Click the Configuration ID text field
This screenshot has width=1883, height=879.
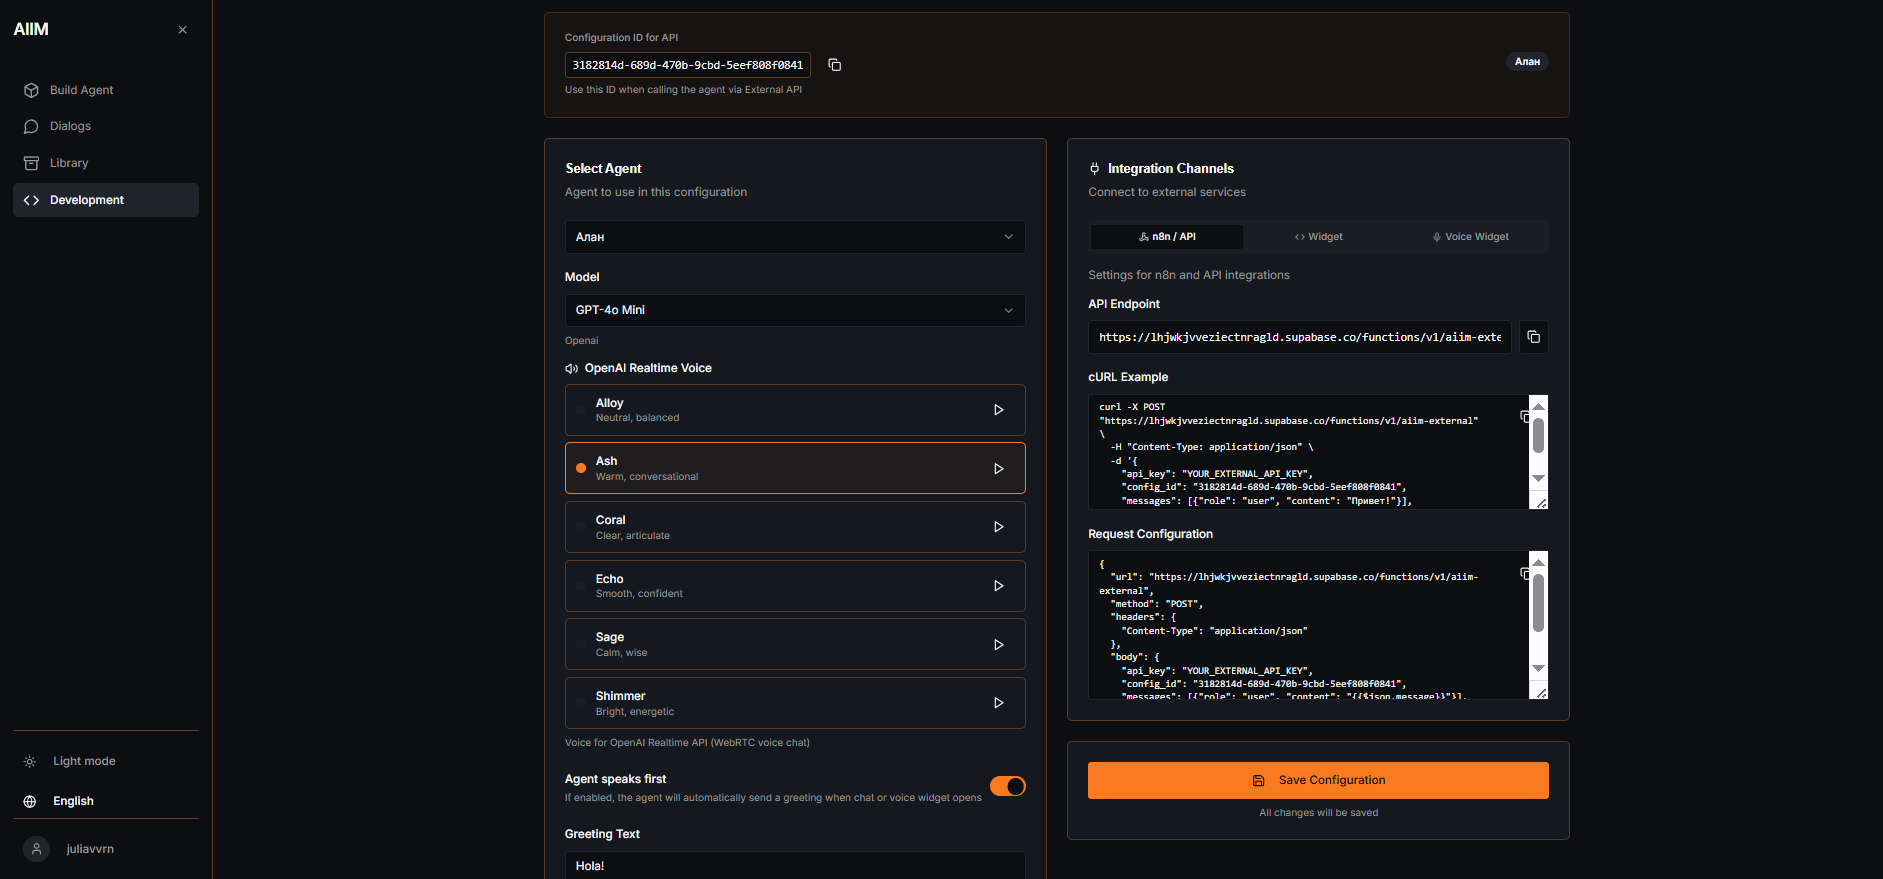[687, 65]
